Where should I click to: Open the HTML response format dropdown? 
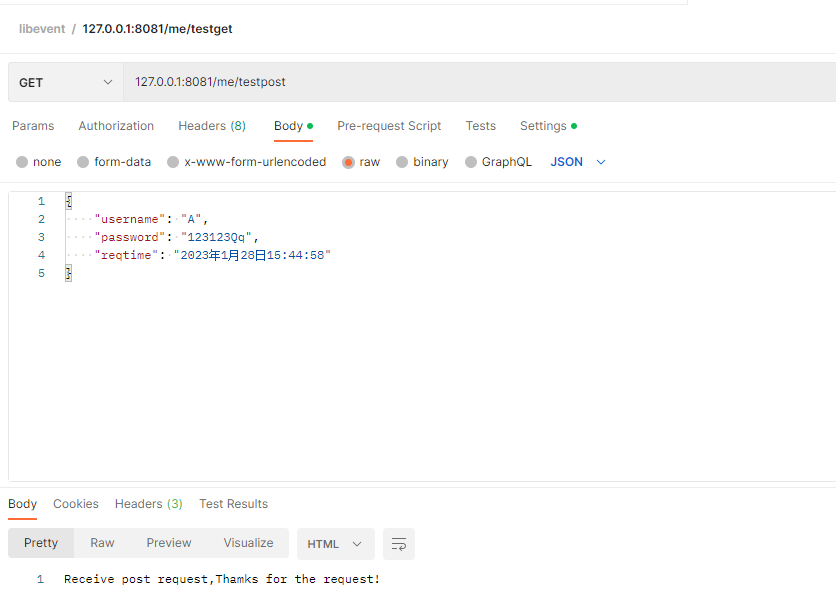tap(335, 544)
